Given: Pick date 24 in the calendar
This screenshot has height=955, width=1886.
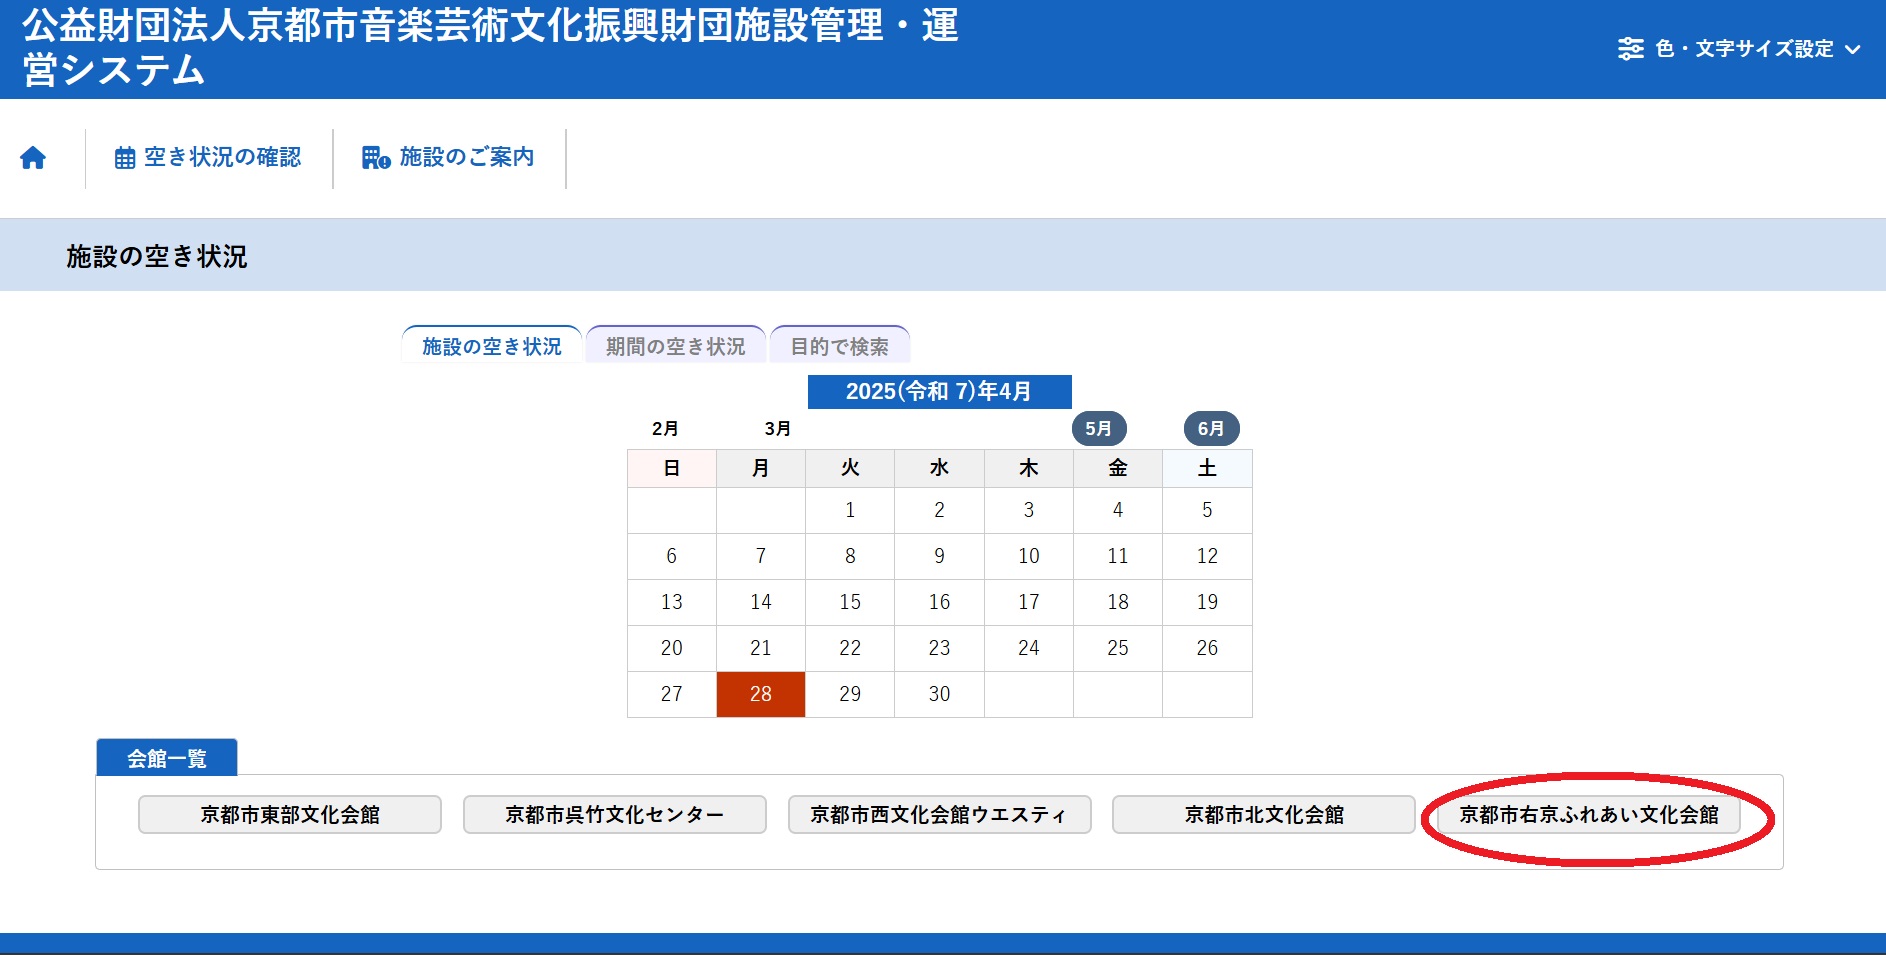Looking at the screenshot, I should click(1029, 648).
